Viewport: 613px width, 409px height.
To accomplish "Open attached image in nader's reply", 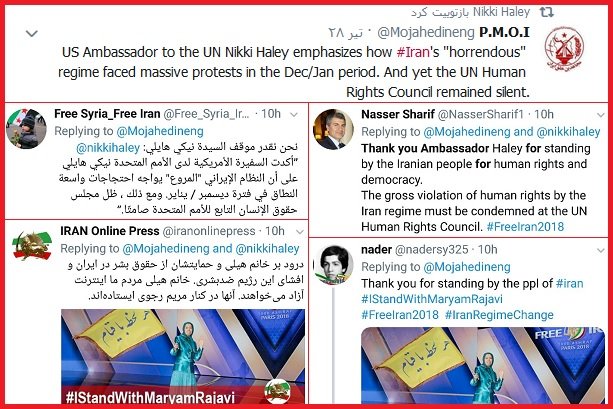I will (483, 365).
